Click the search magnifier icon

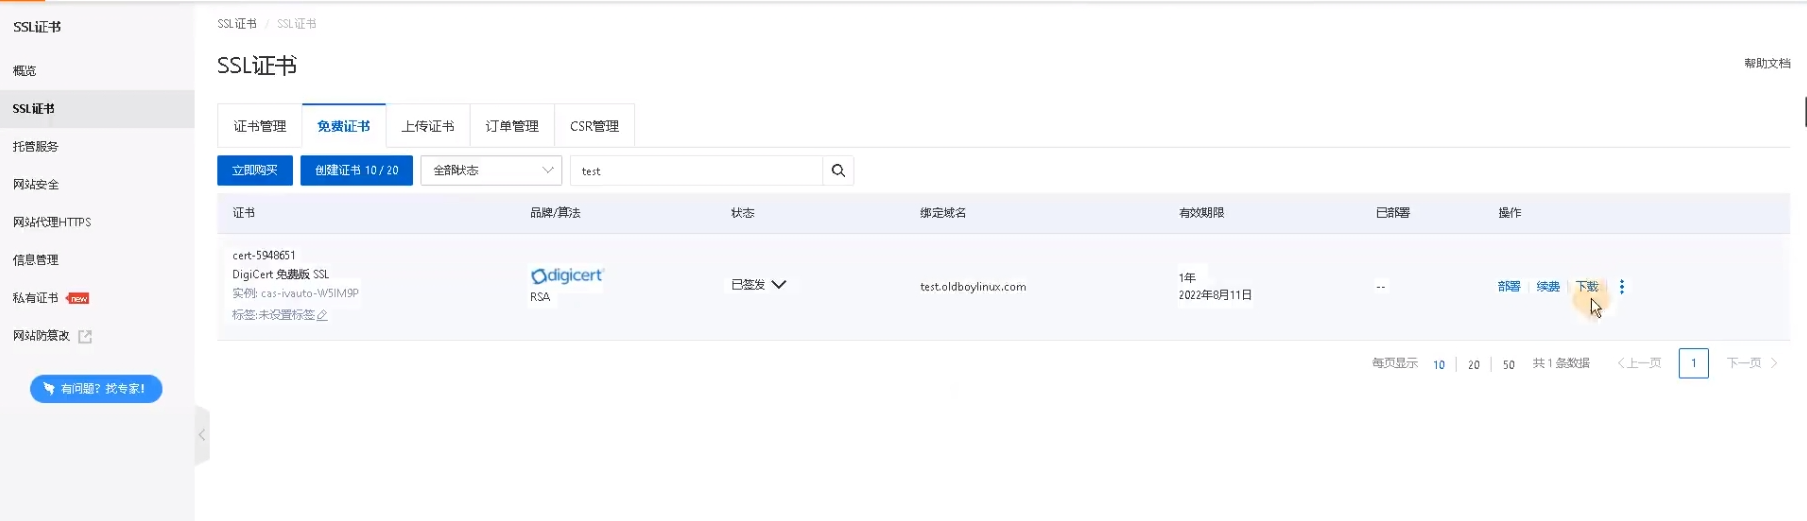point(838,171)
